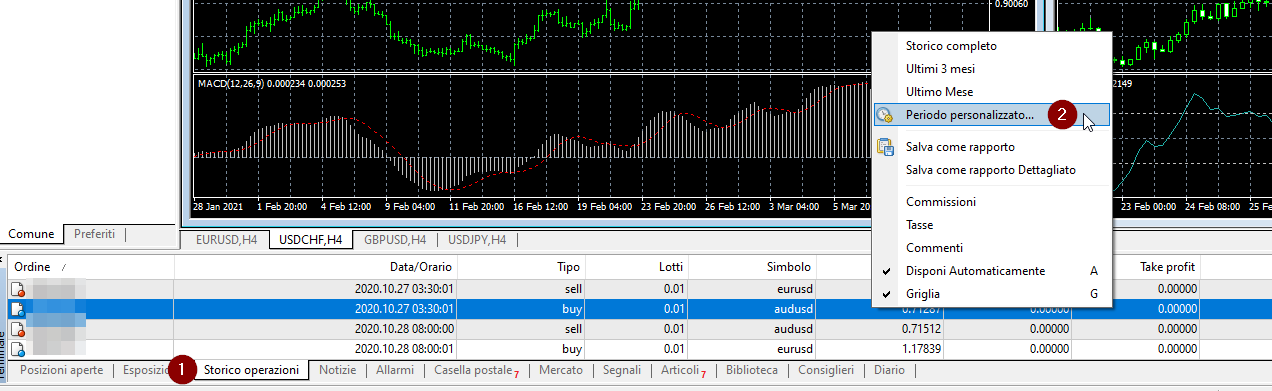
Task: Open the Allarmi tab
Action: pyautogui.click(x=395, y=370)
